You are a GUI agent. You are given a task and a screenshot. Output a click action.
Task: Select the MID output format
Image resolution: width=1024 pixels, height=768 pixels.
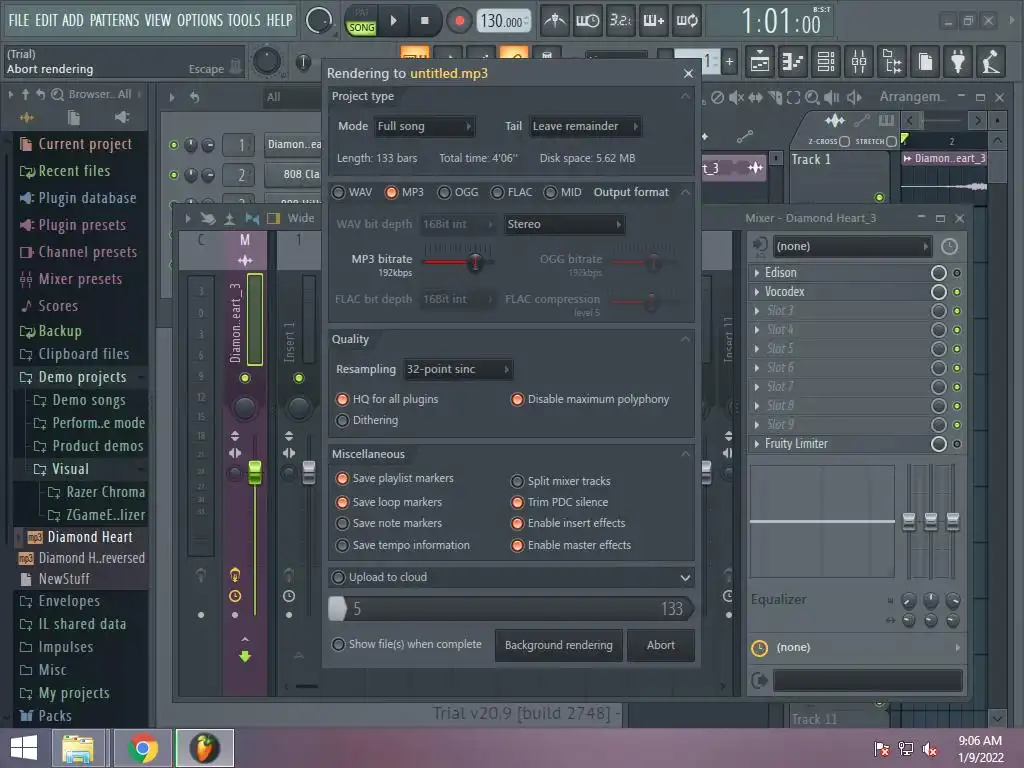point(562,192)
